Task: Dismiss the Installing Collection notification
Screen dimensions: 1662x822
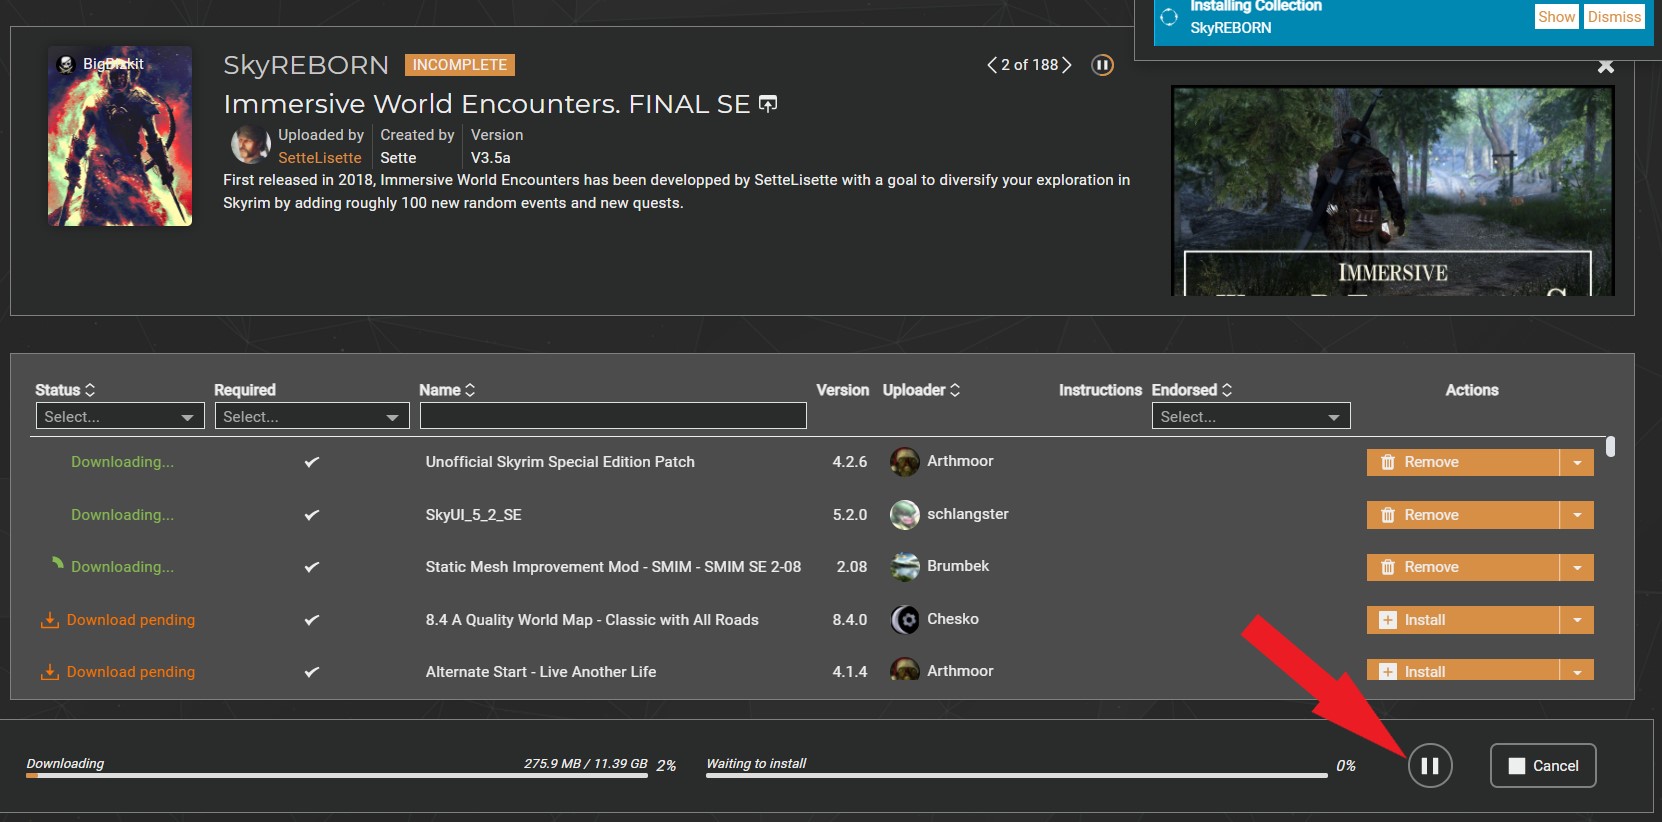Action: [1614, 17]
